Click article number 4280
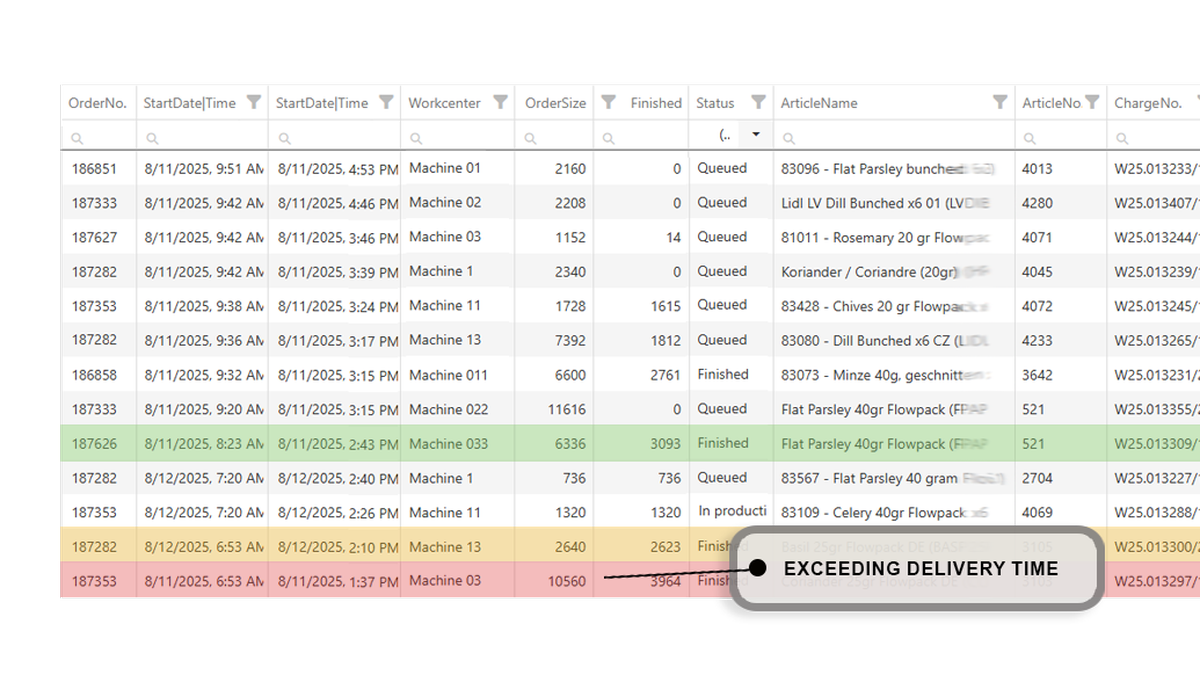The width and height of the screenshot is (1200, 675). 1037,203
